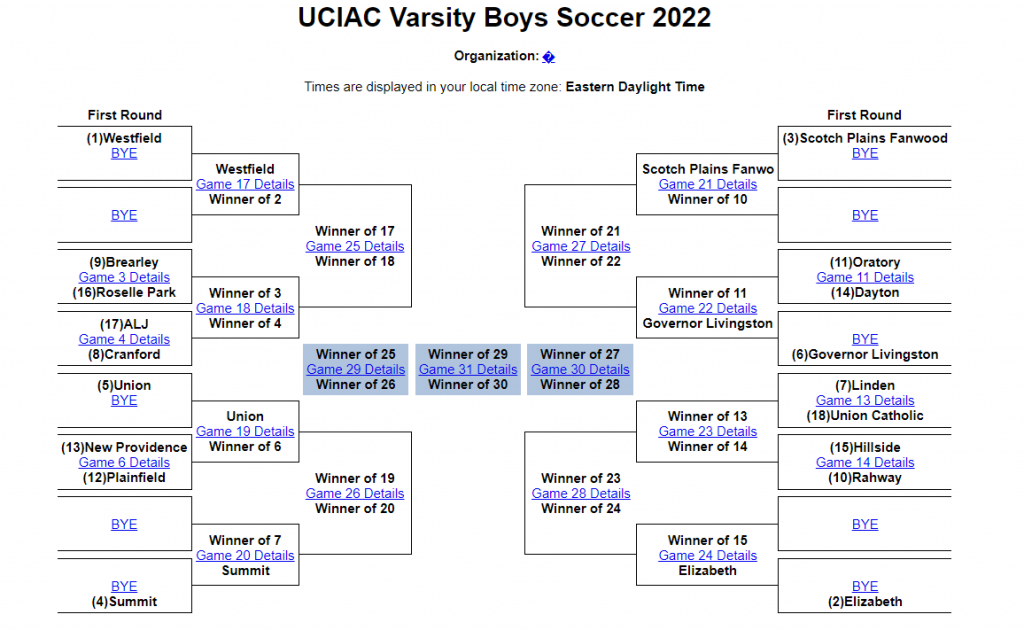Click the Organization info icon
Screen dimensions: 1024x630
coord(549,57)
